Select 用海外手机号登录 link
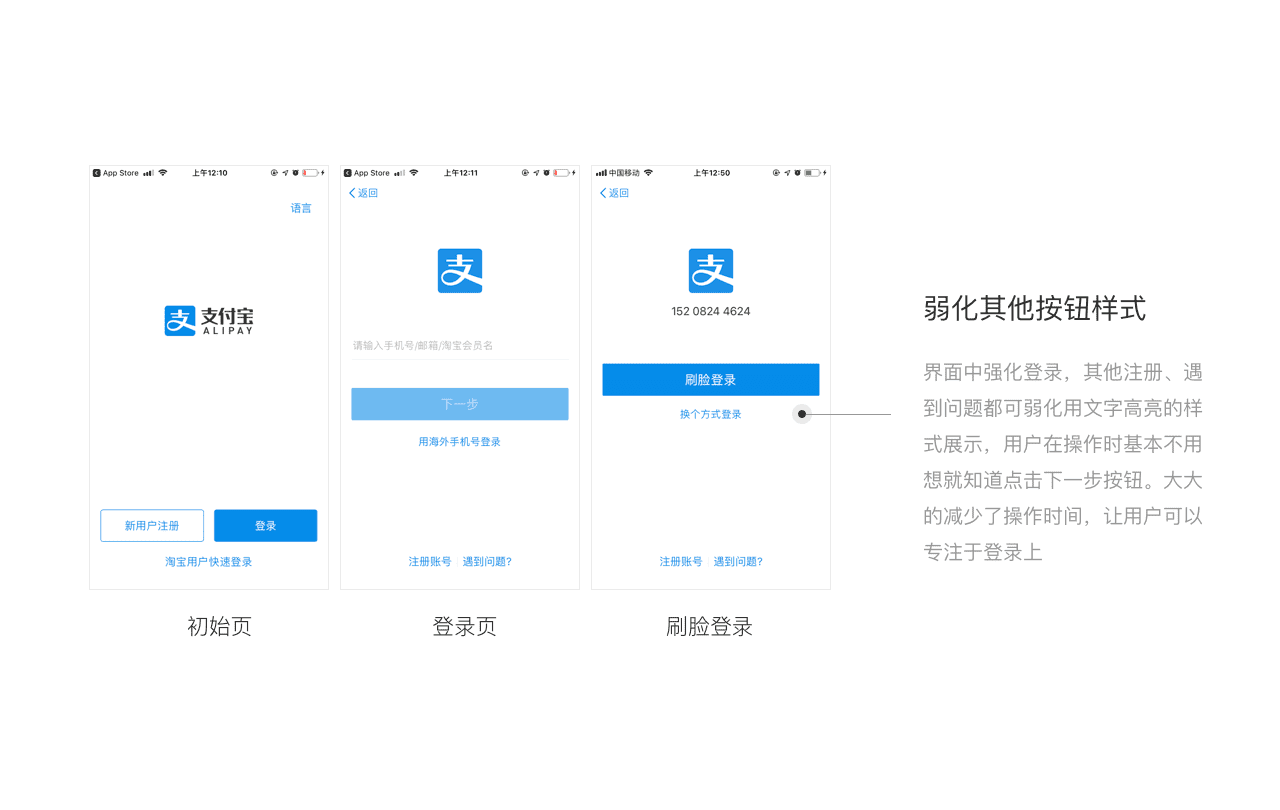Image resolution: width=1280 pixels, height=810 pixels. pyautogui.click(x=460, y=442)
